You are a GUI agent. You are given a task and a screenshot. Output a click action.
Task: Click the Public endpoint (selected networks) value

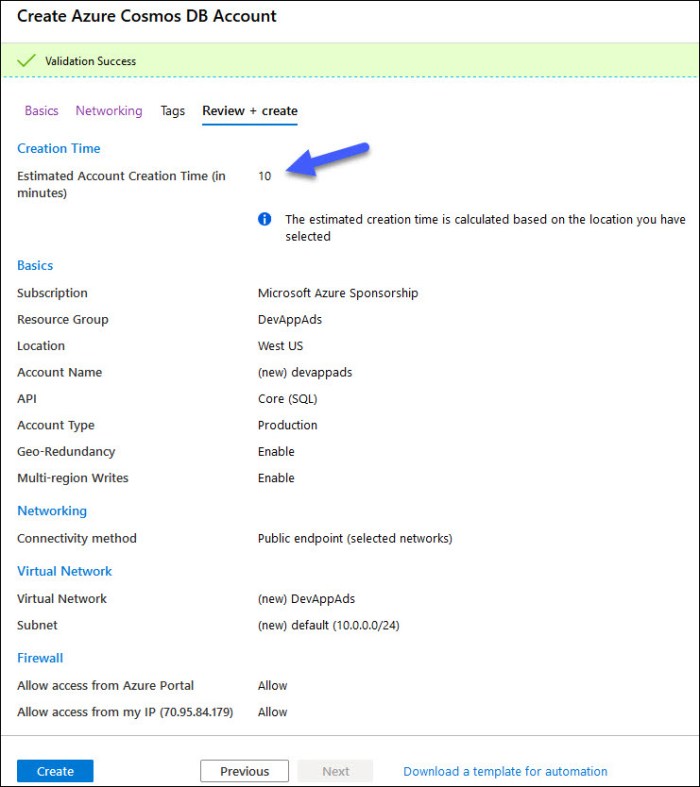[x=355, y=539]
